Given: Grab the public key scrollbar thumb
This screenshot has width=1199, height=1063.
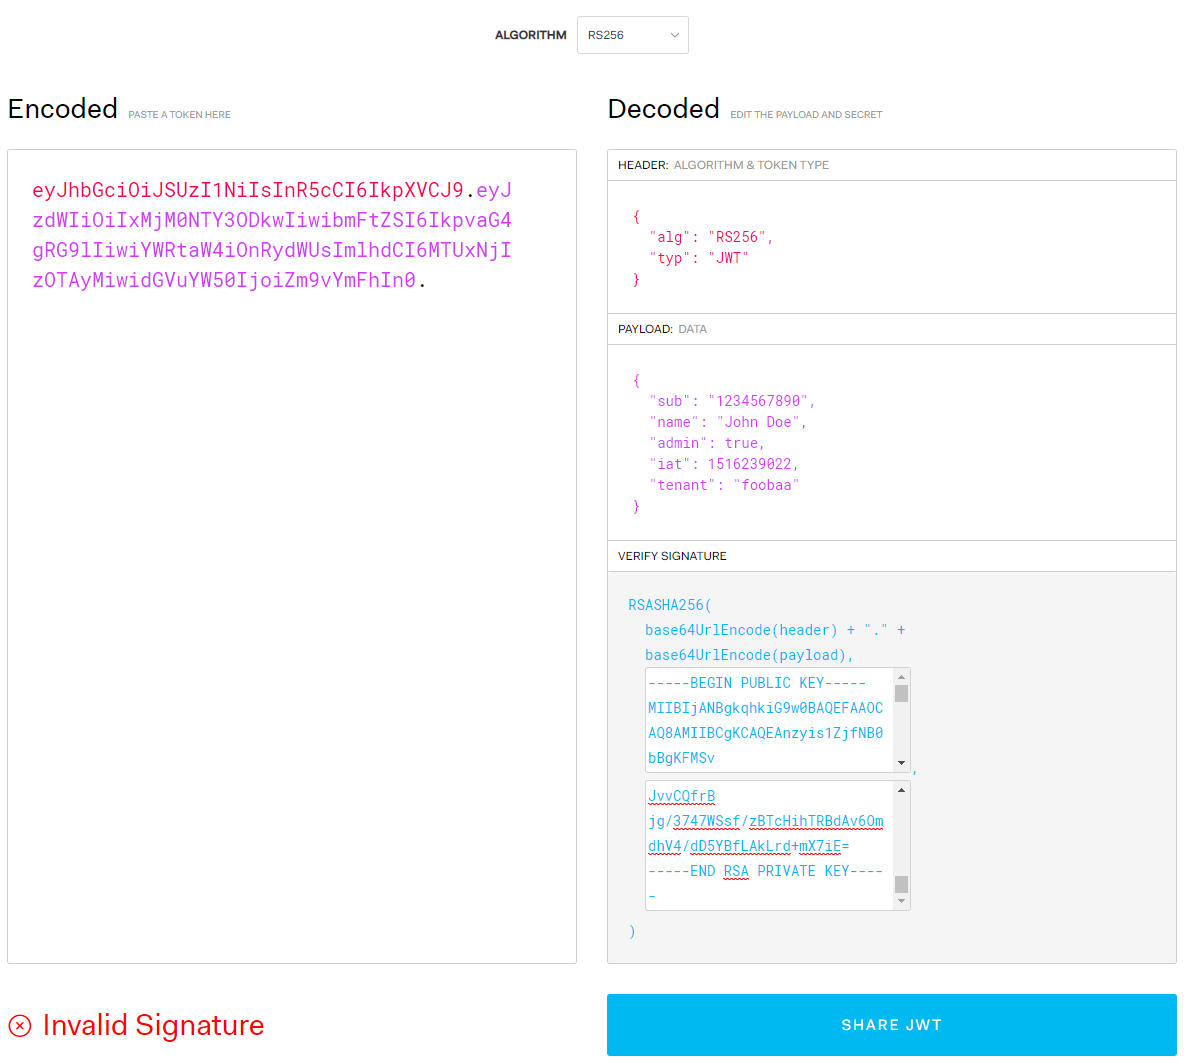Looking at the screenshot, I should tap(901, 694).
